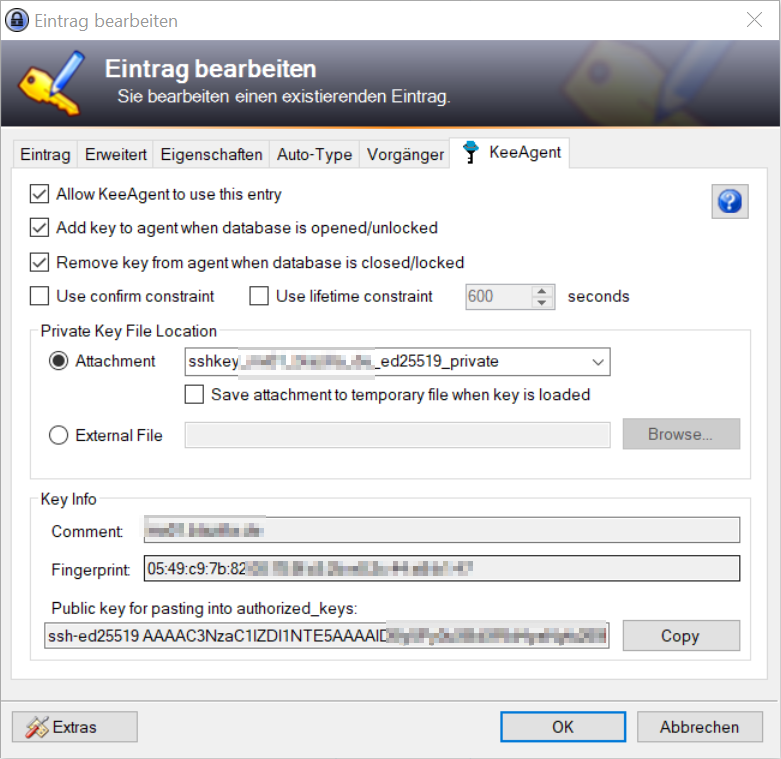Image resolution: width=781 pixels, height=759 pixels.
Task: Open the Extras tools menu button
Action: [74, 727]
